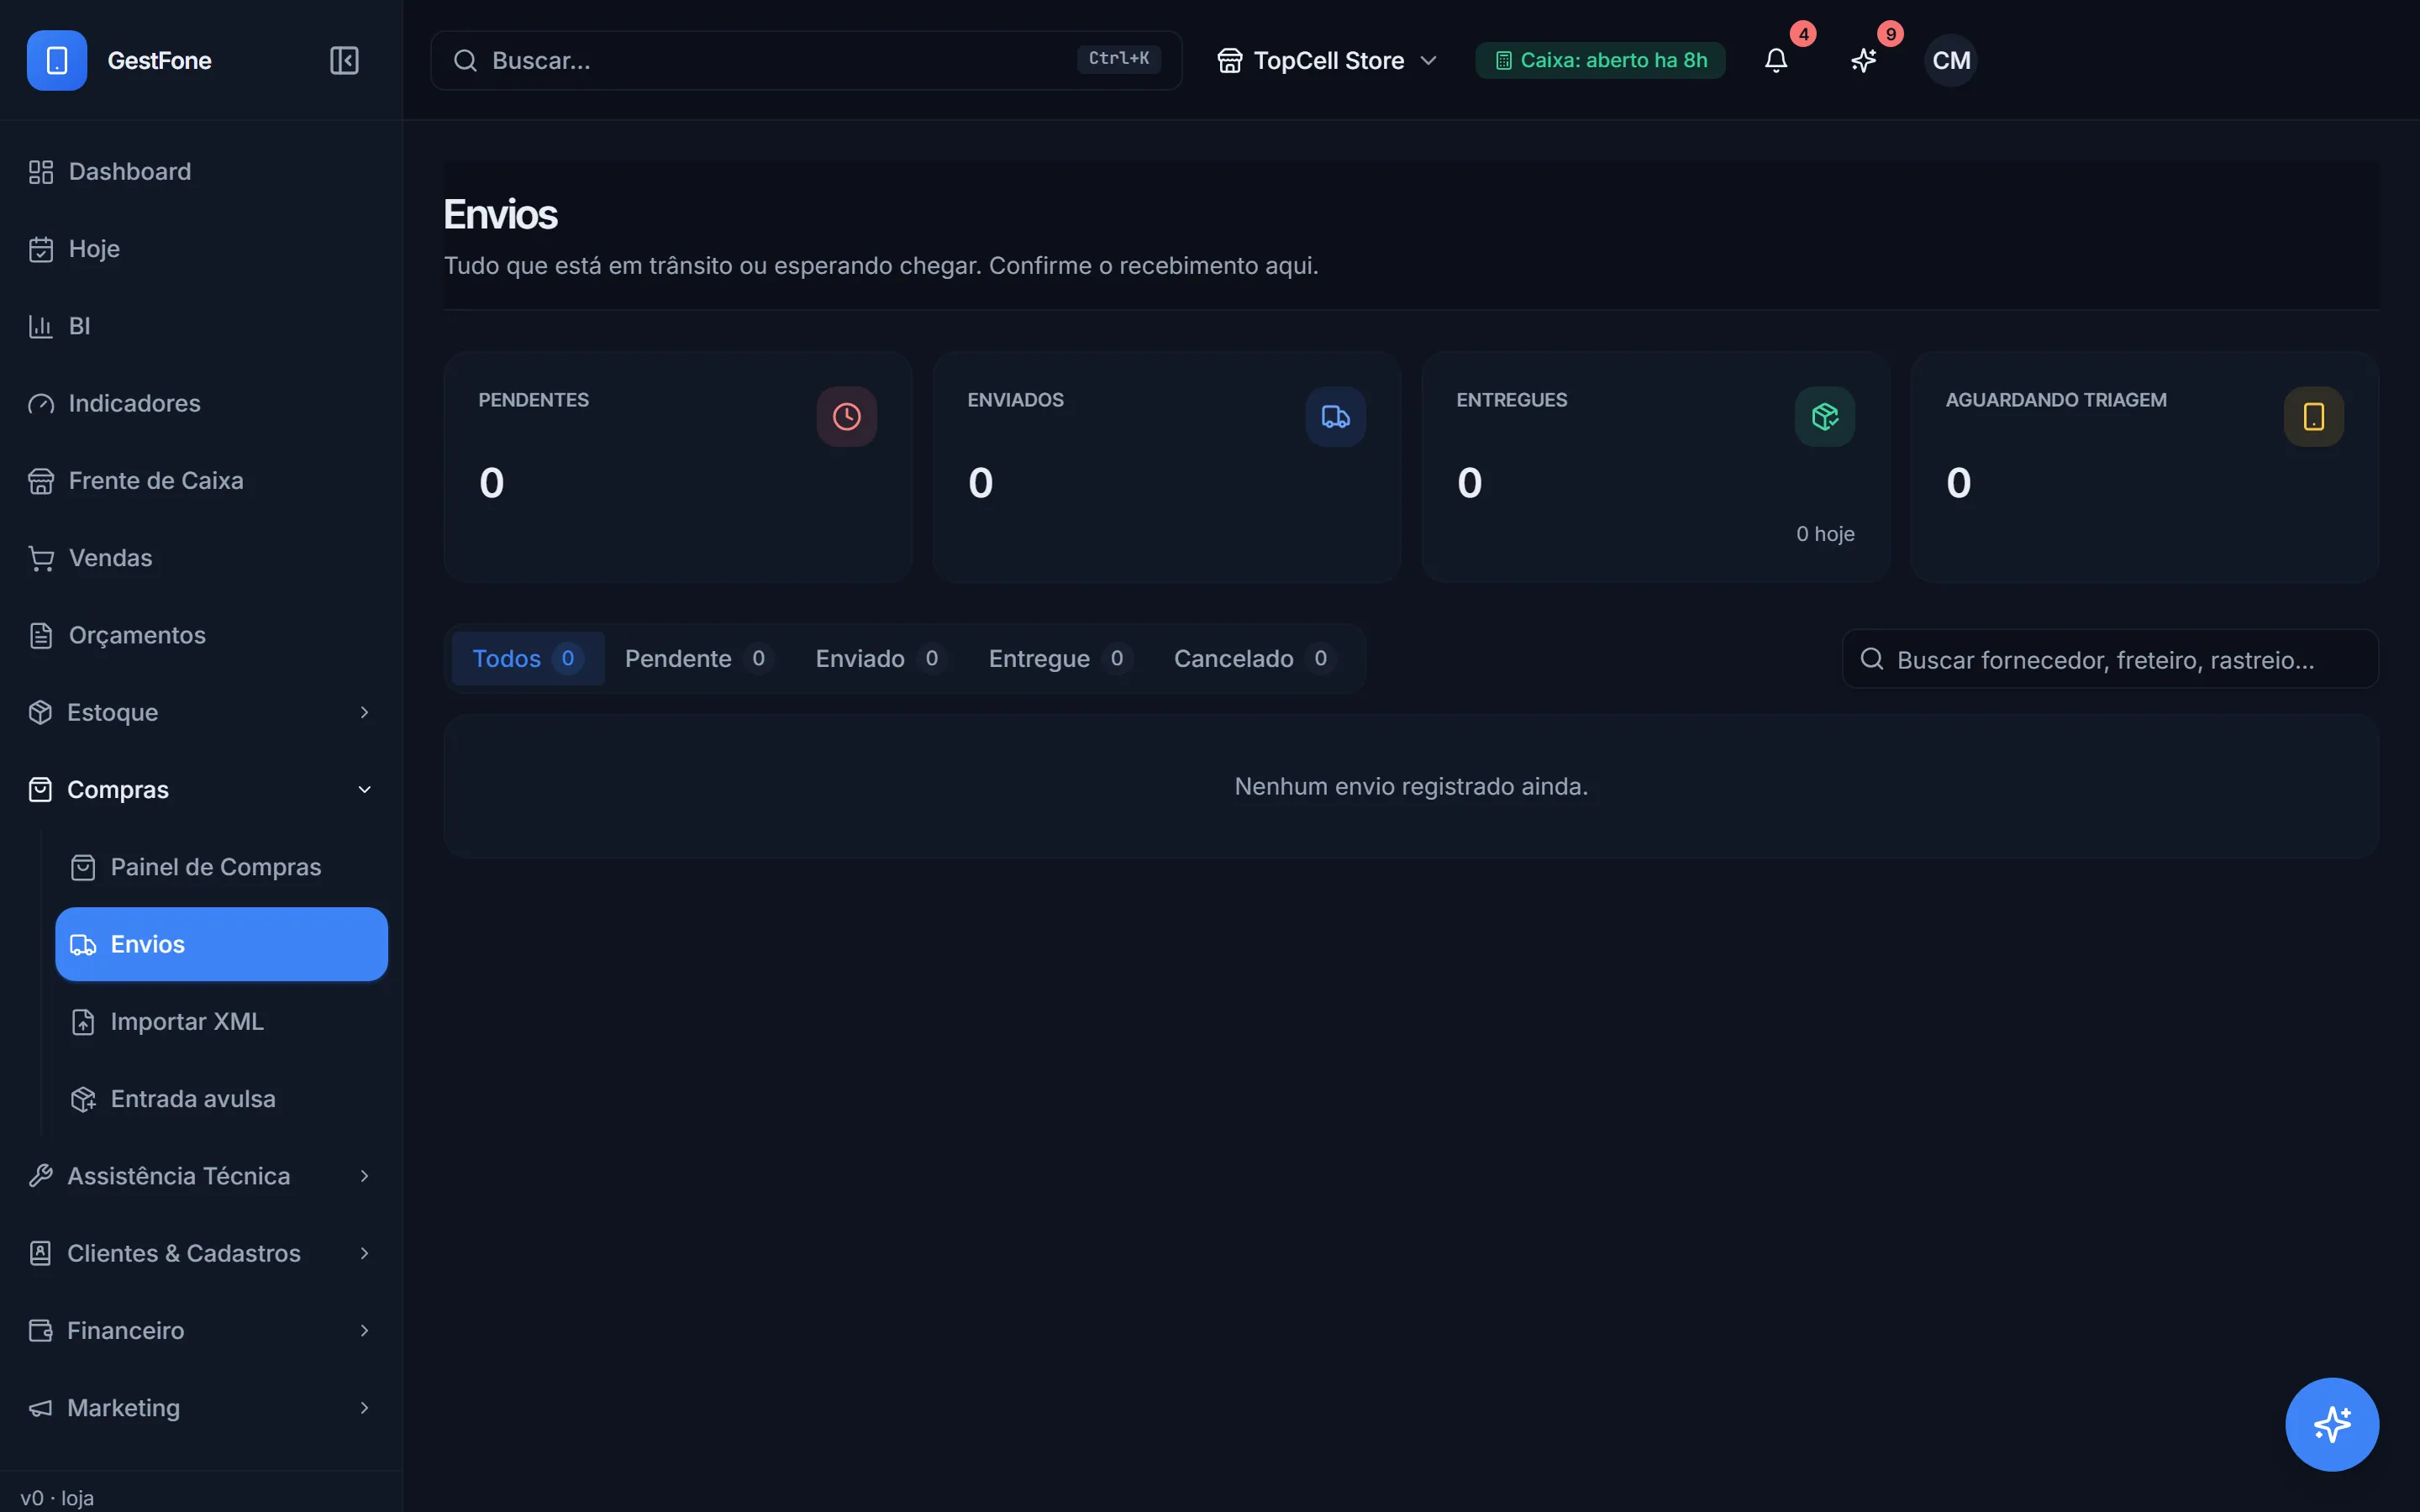Viewport: 2420px width, 1512px height.
Task: Open Entrada avulsa submenu item
Action: tap(221, 1099)
